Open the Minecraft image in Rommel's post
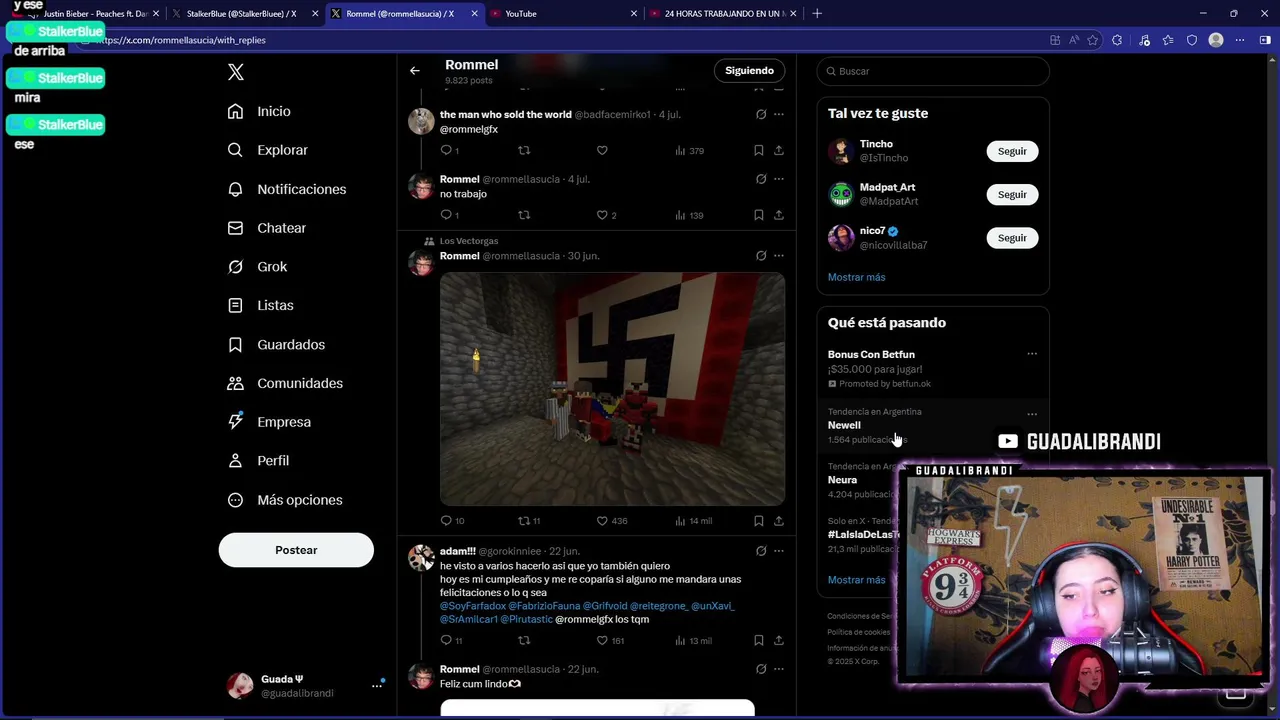Screen dimensions: 1280x720 click(612, 389)
